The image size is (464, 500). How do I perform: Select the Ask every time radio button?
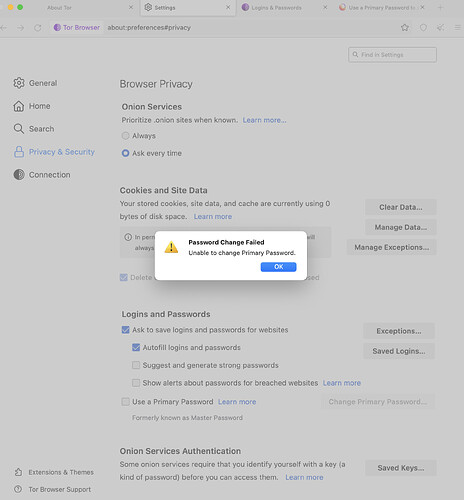click(x=125, y=153)
